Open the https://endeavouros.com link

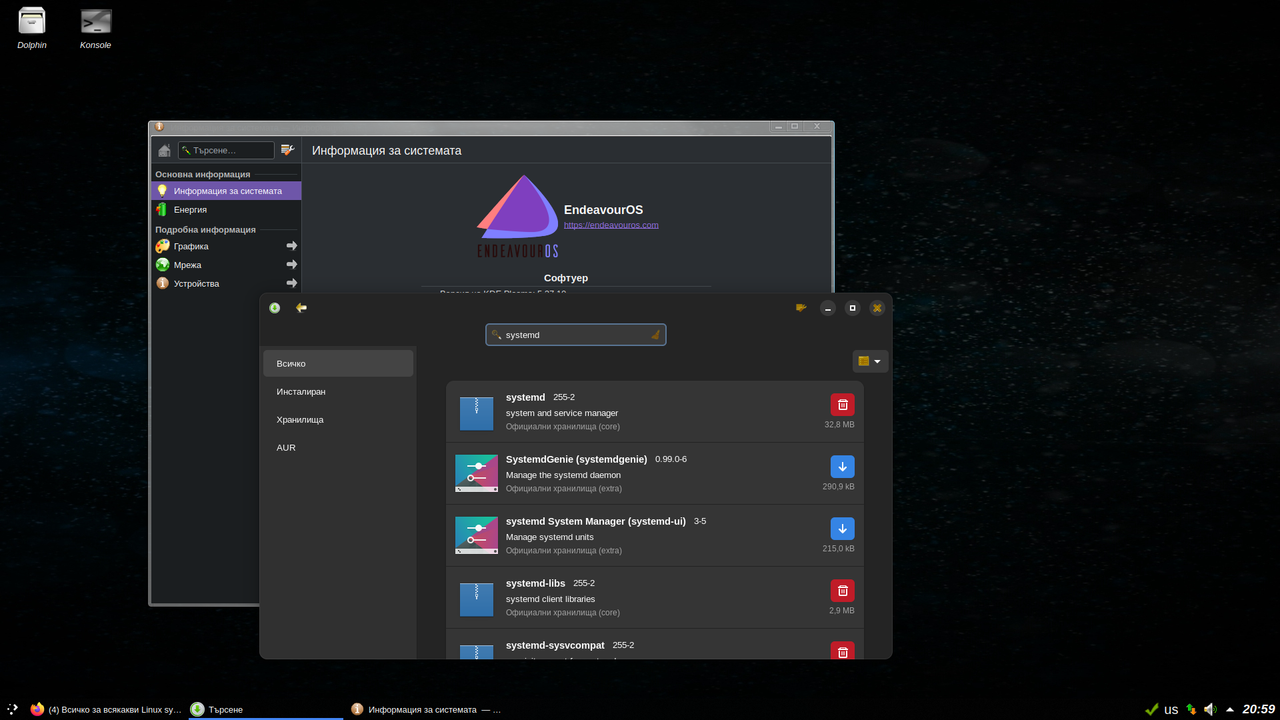point(611,225)
